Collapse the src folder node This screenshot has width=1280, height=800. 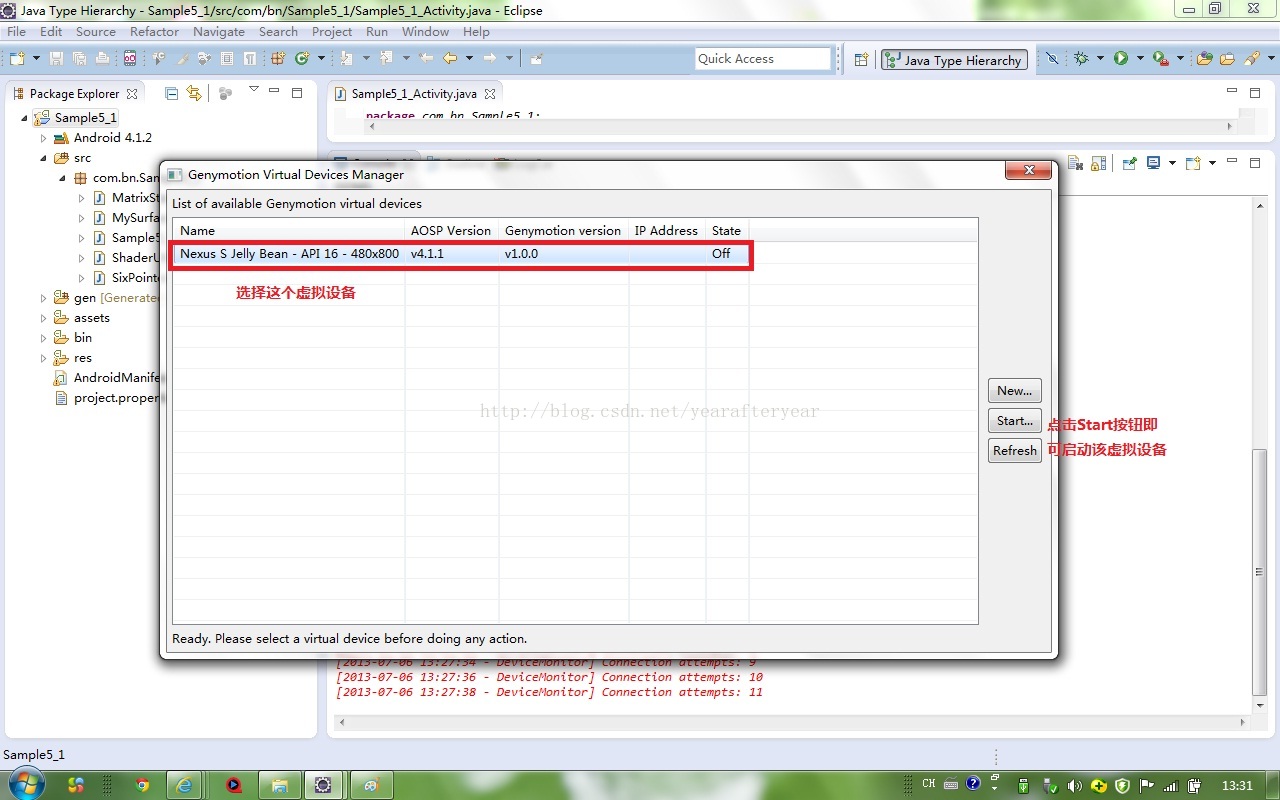tap(44, 158)
